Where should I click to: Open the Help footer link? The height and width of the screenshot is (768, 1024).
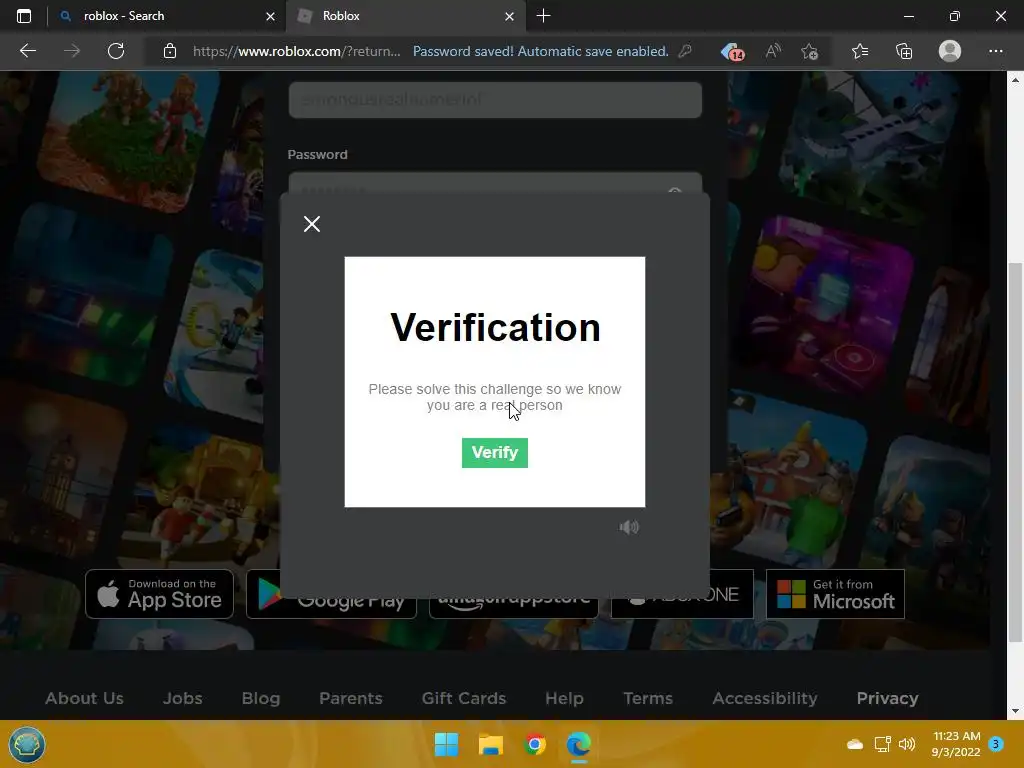pyautogui.click(x=564, y=698)
